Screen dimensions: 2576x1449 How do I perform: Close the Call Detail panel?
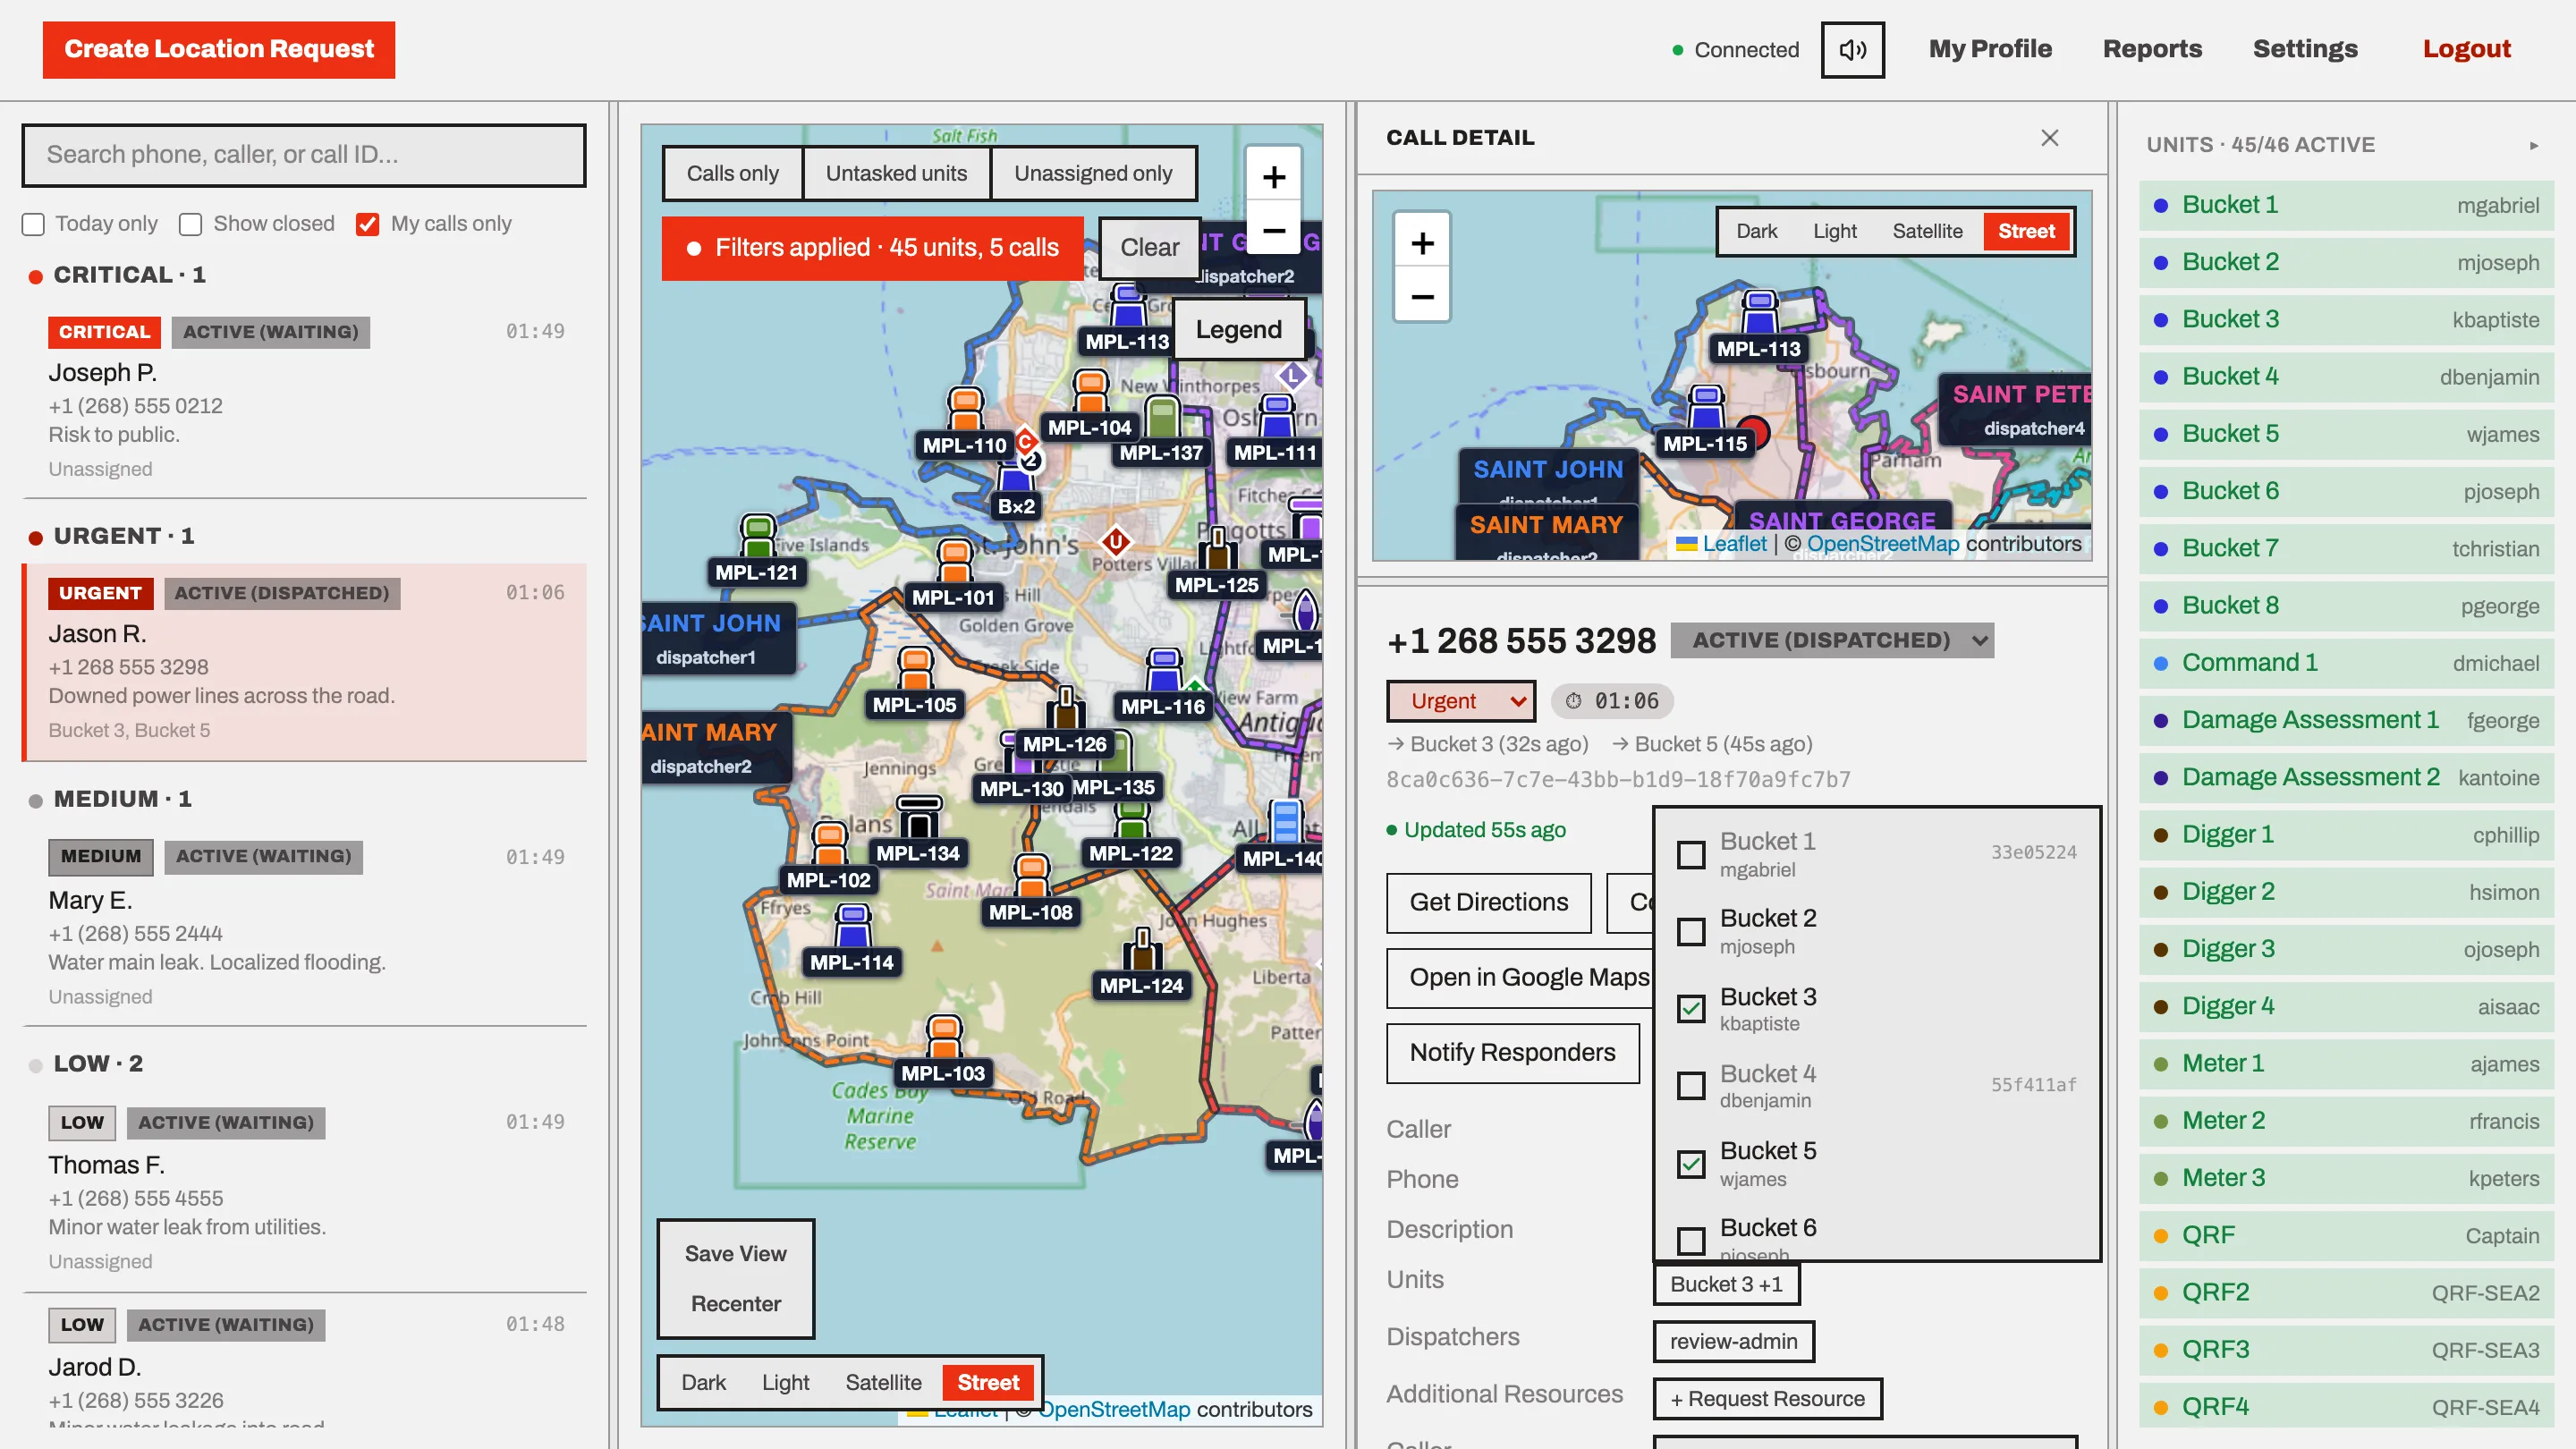pyautogui.click(x=2050, y=138)
